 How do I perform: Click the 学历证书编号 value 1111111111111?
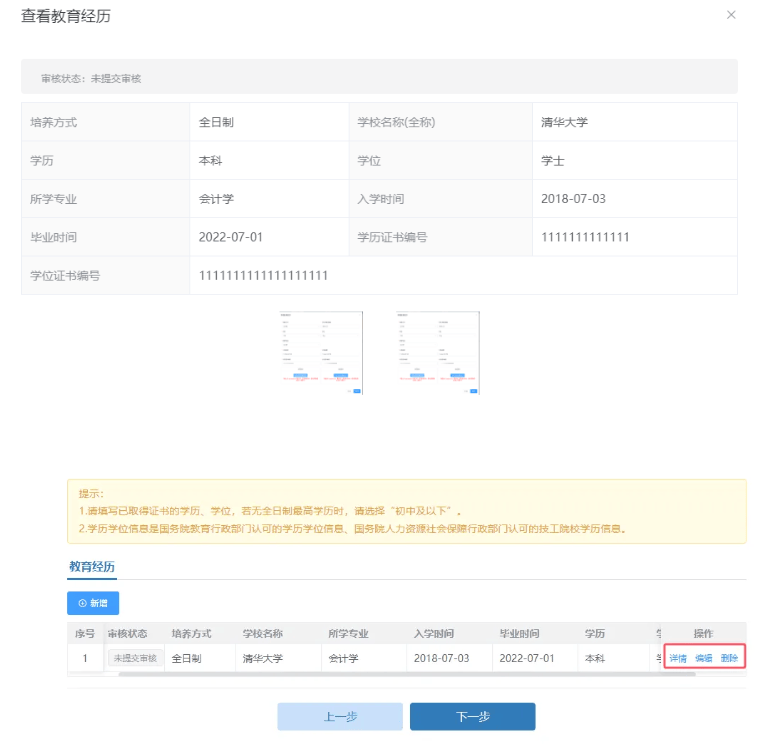585,237
